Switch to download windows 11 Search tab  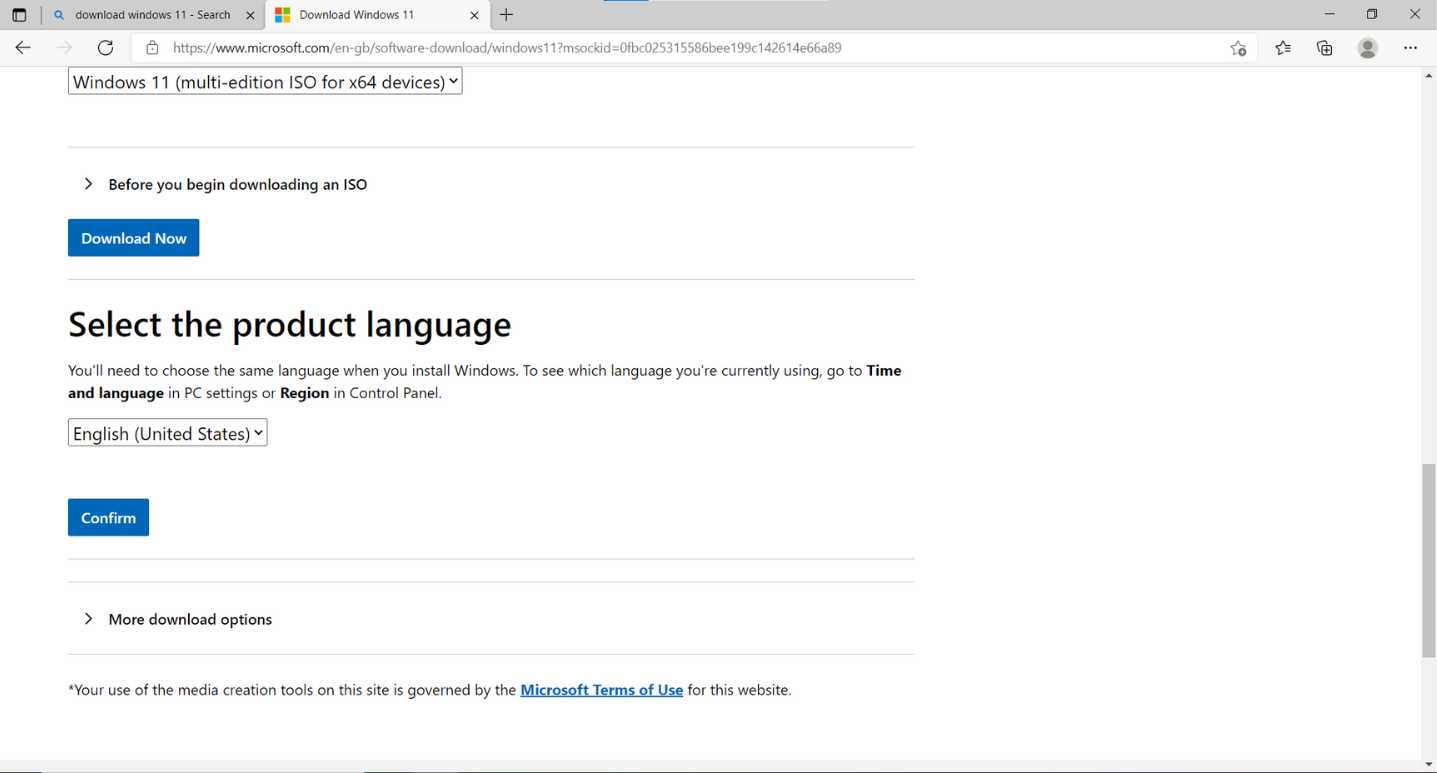point(152,15)
